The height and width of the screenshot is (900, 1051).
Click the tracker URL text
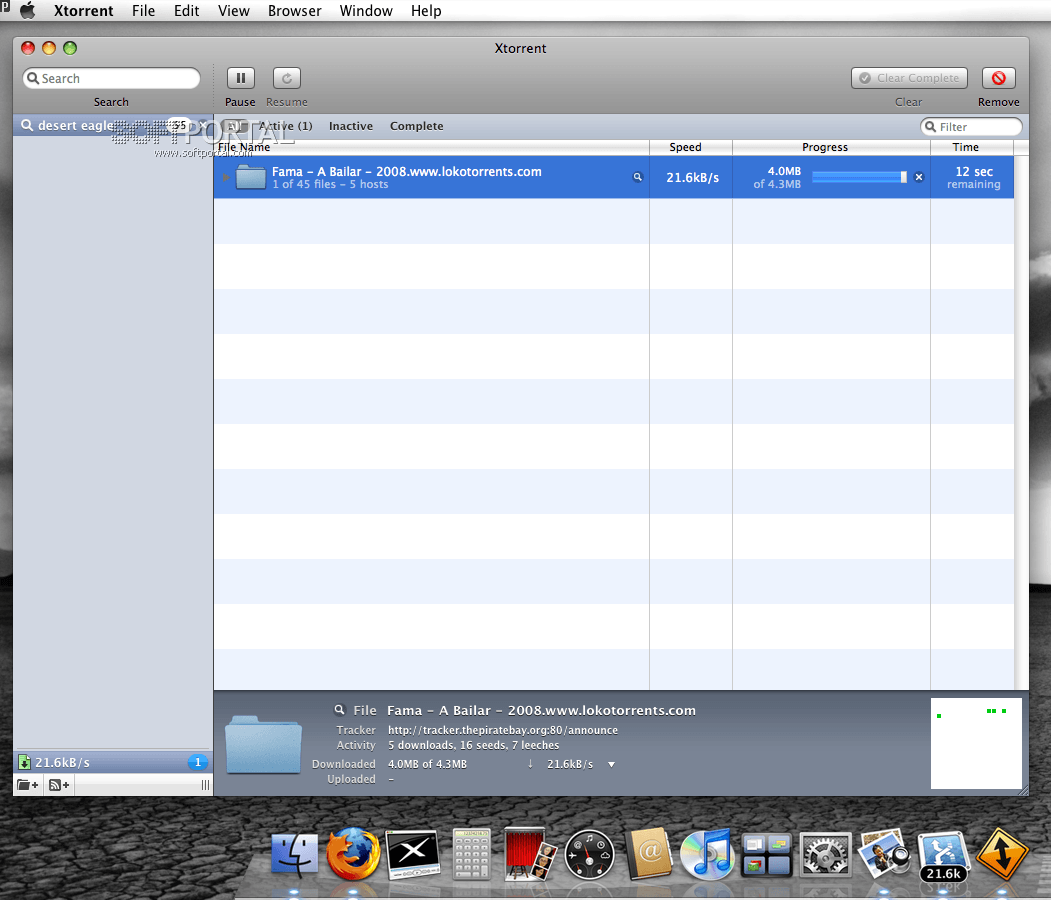[x=503, y=730]
